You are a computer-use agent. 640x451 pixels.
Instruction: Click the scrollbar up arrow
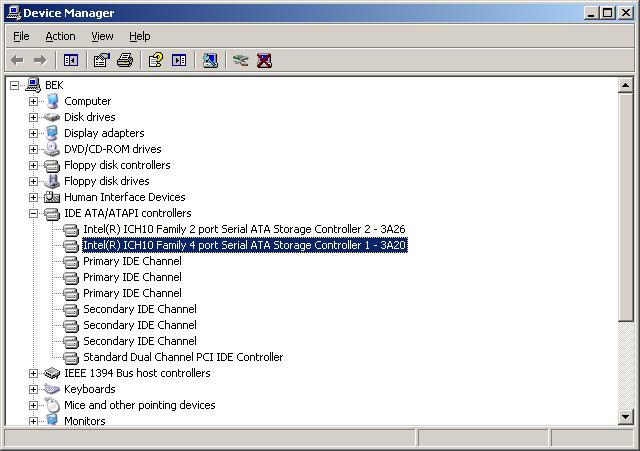point(625,85)
